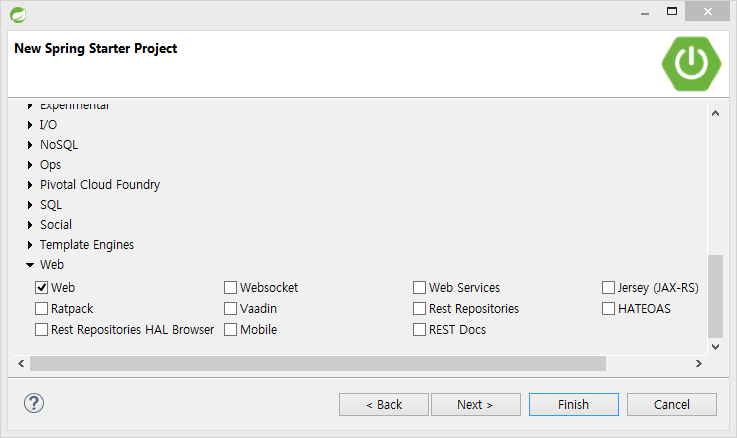Click the Finish button

click(573, 405)
